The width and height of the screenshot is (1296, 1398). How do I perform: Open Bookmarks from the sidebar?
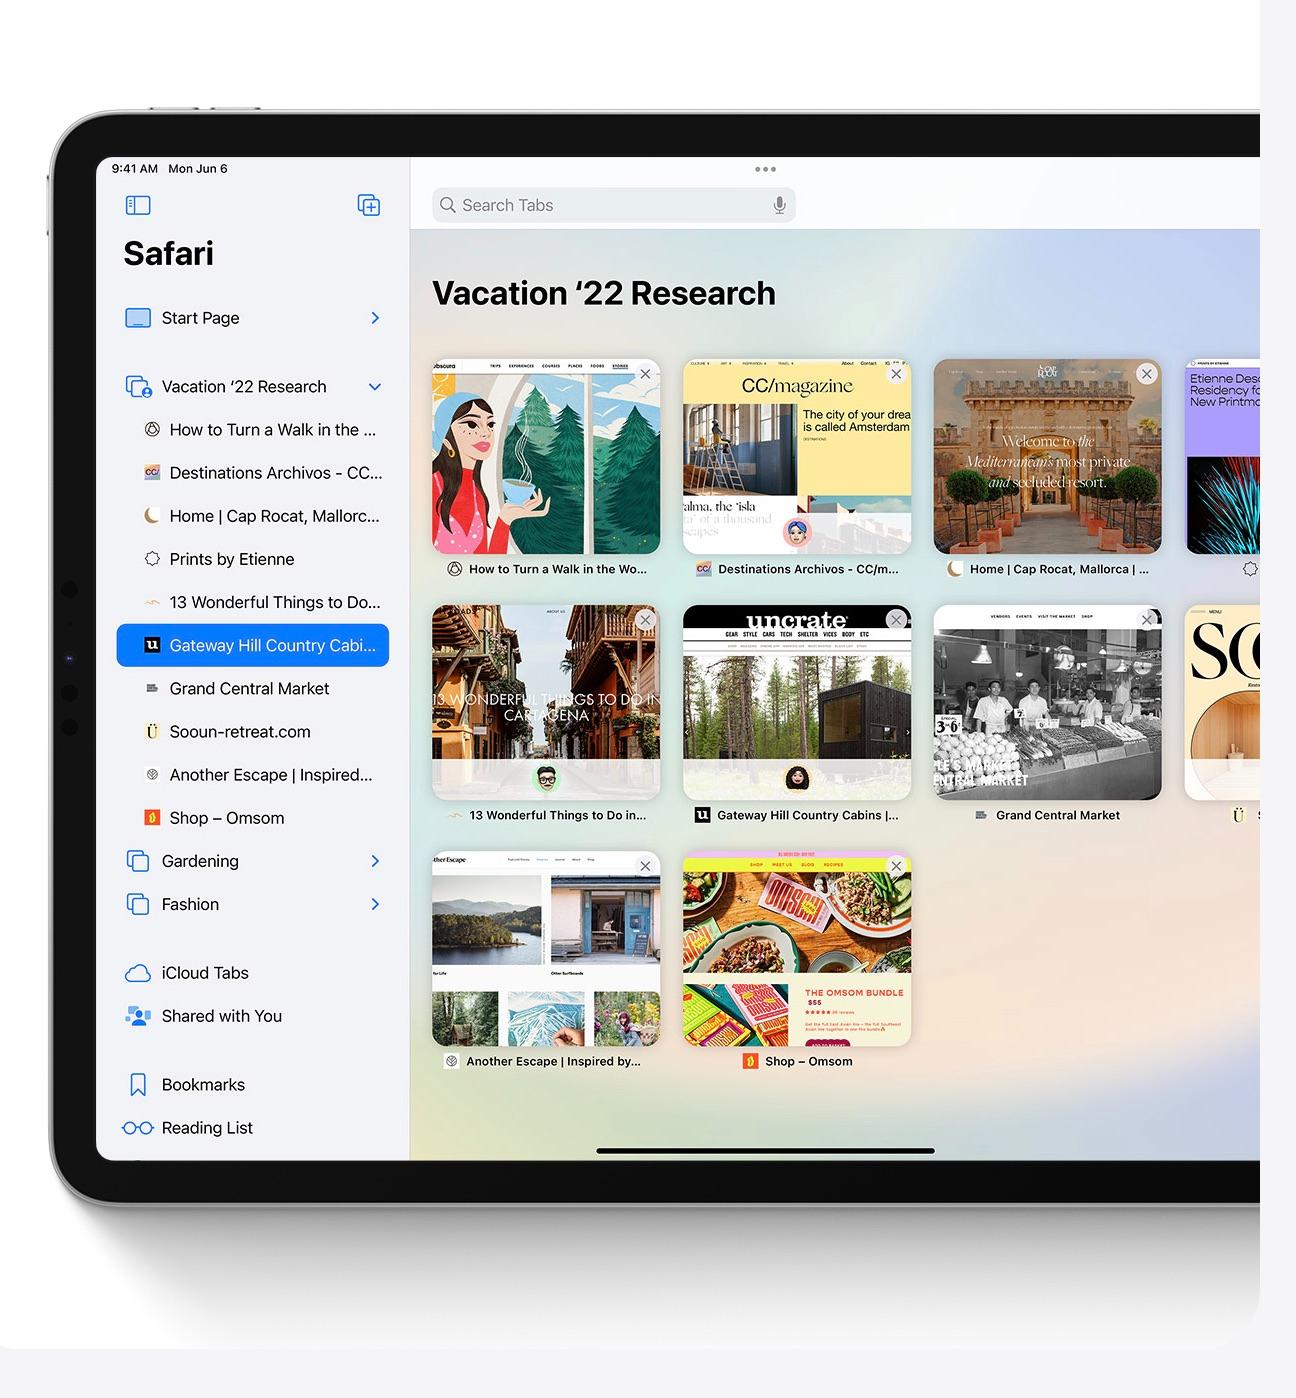202,1085
